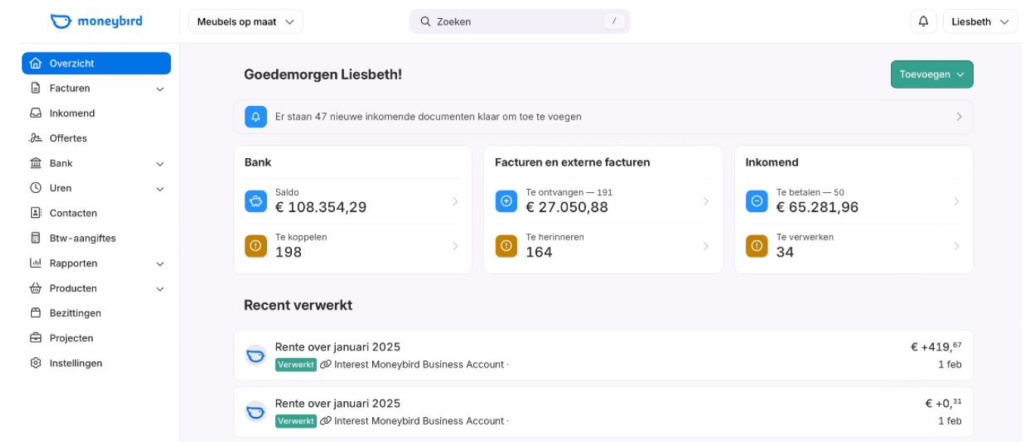Open Te herinneren 164 row
The height and width of the screenshot is (442, 1024).
click(x=603, y=246)
